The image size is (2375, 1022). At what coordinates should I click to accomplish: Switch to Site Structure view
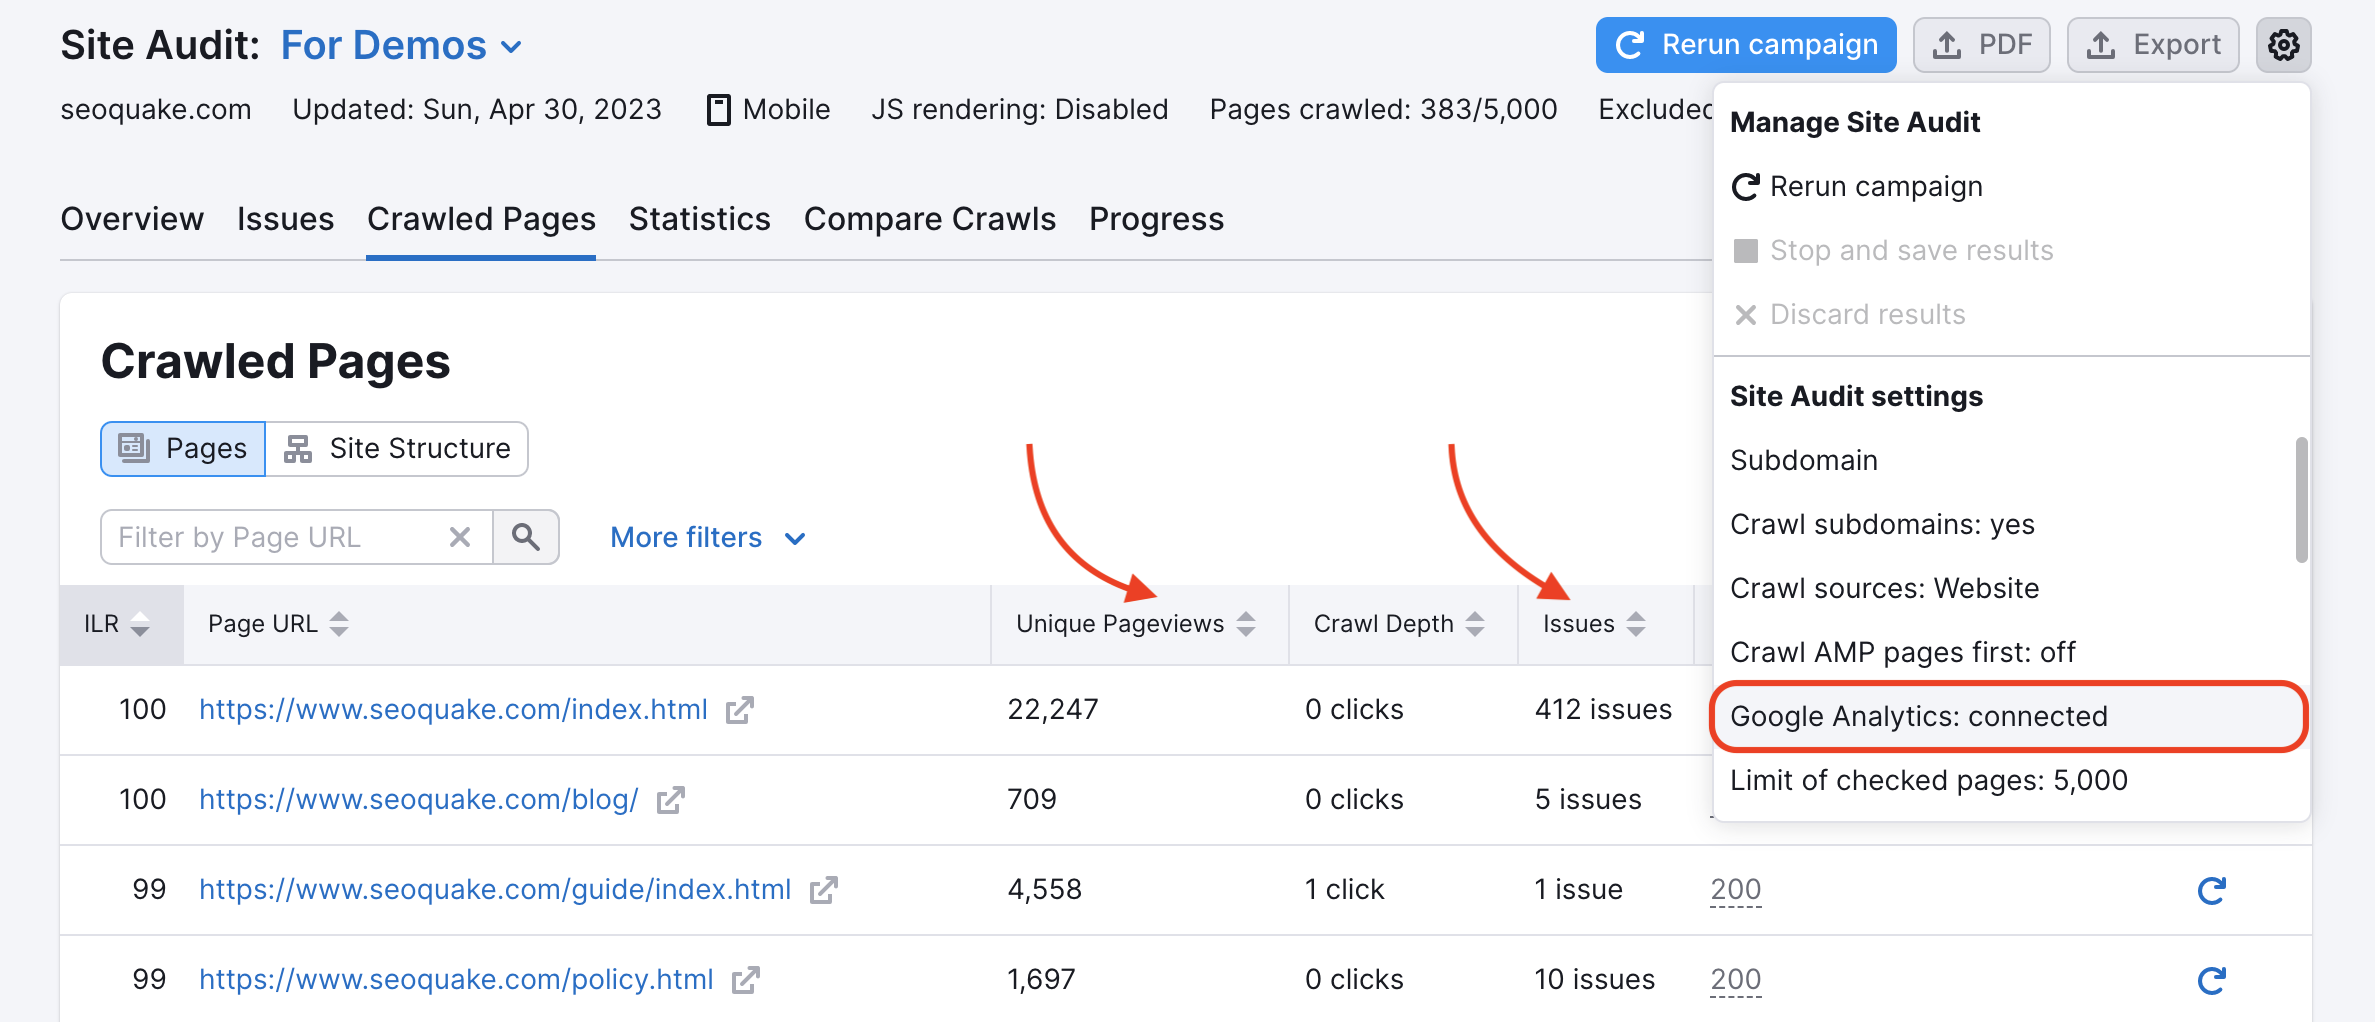pyautogui.click(x=397, y=448)
